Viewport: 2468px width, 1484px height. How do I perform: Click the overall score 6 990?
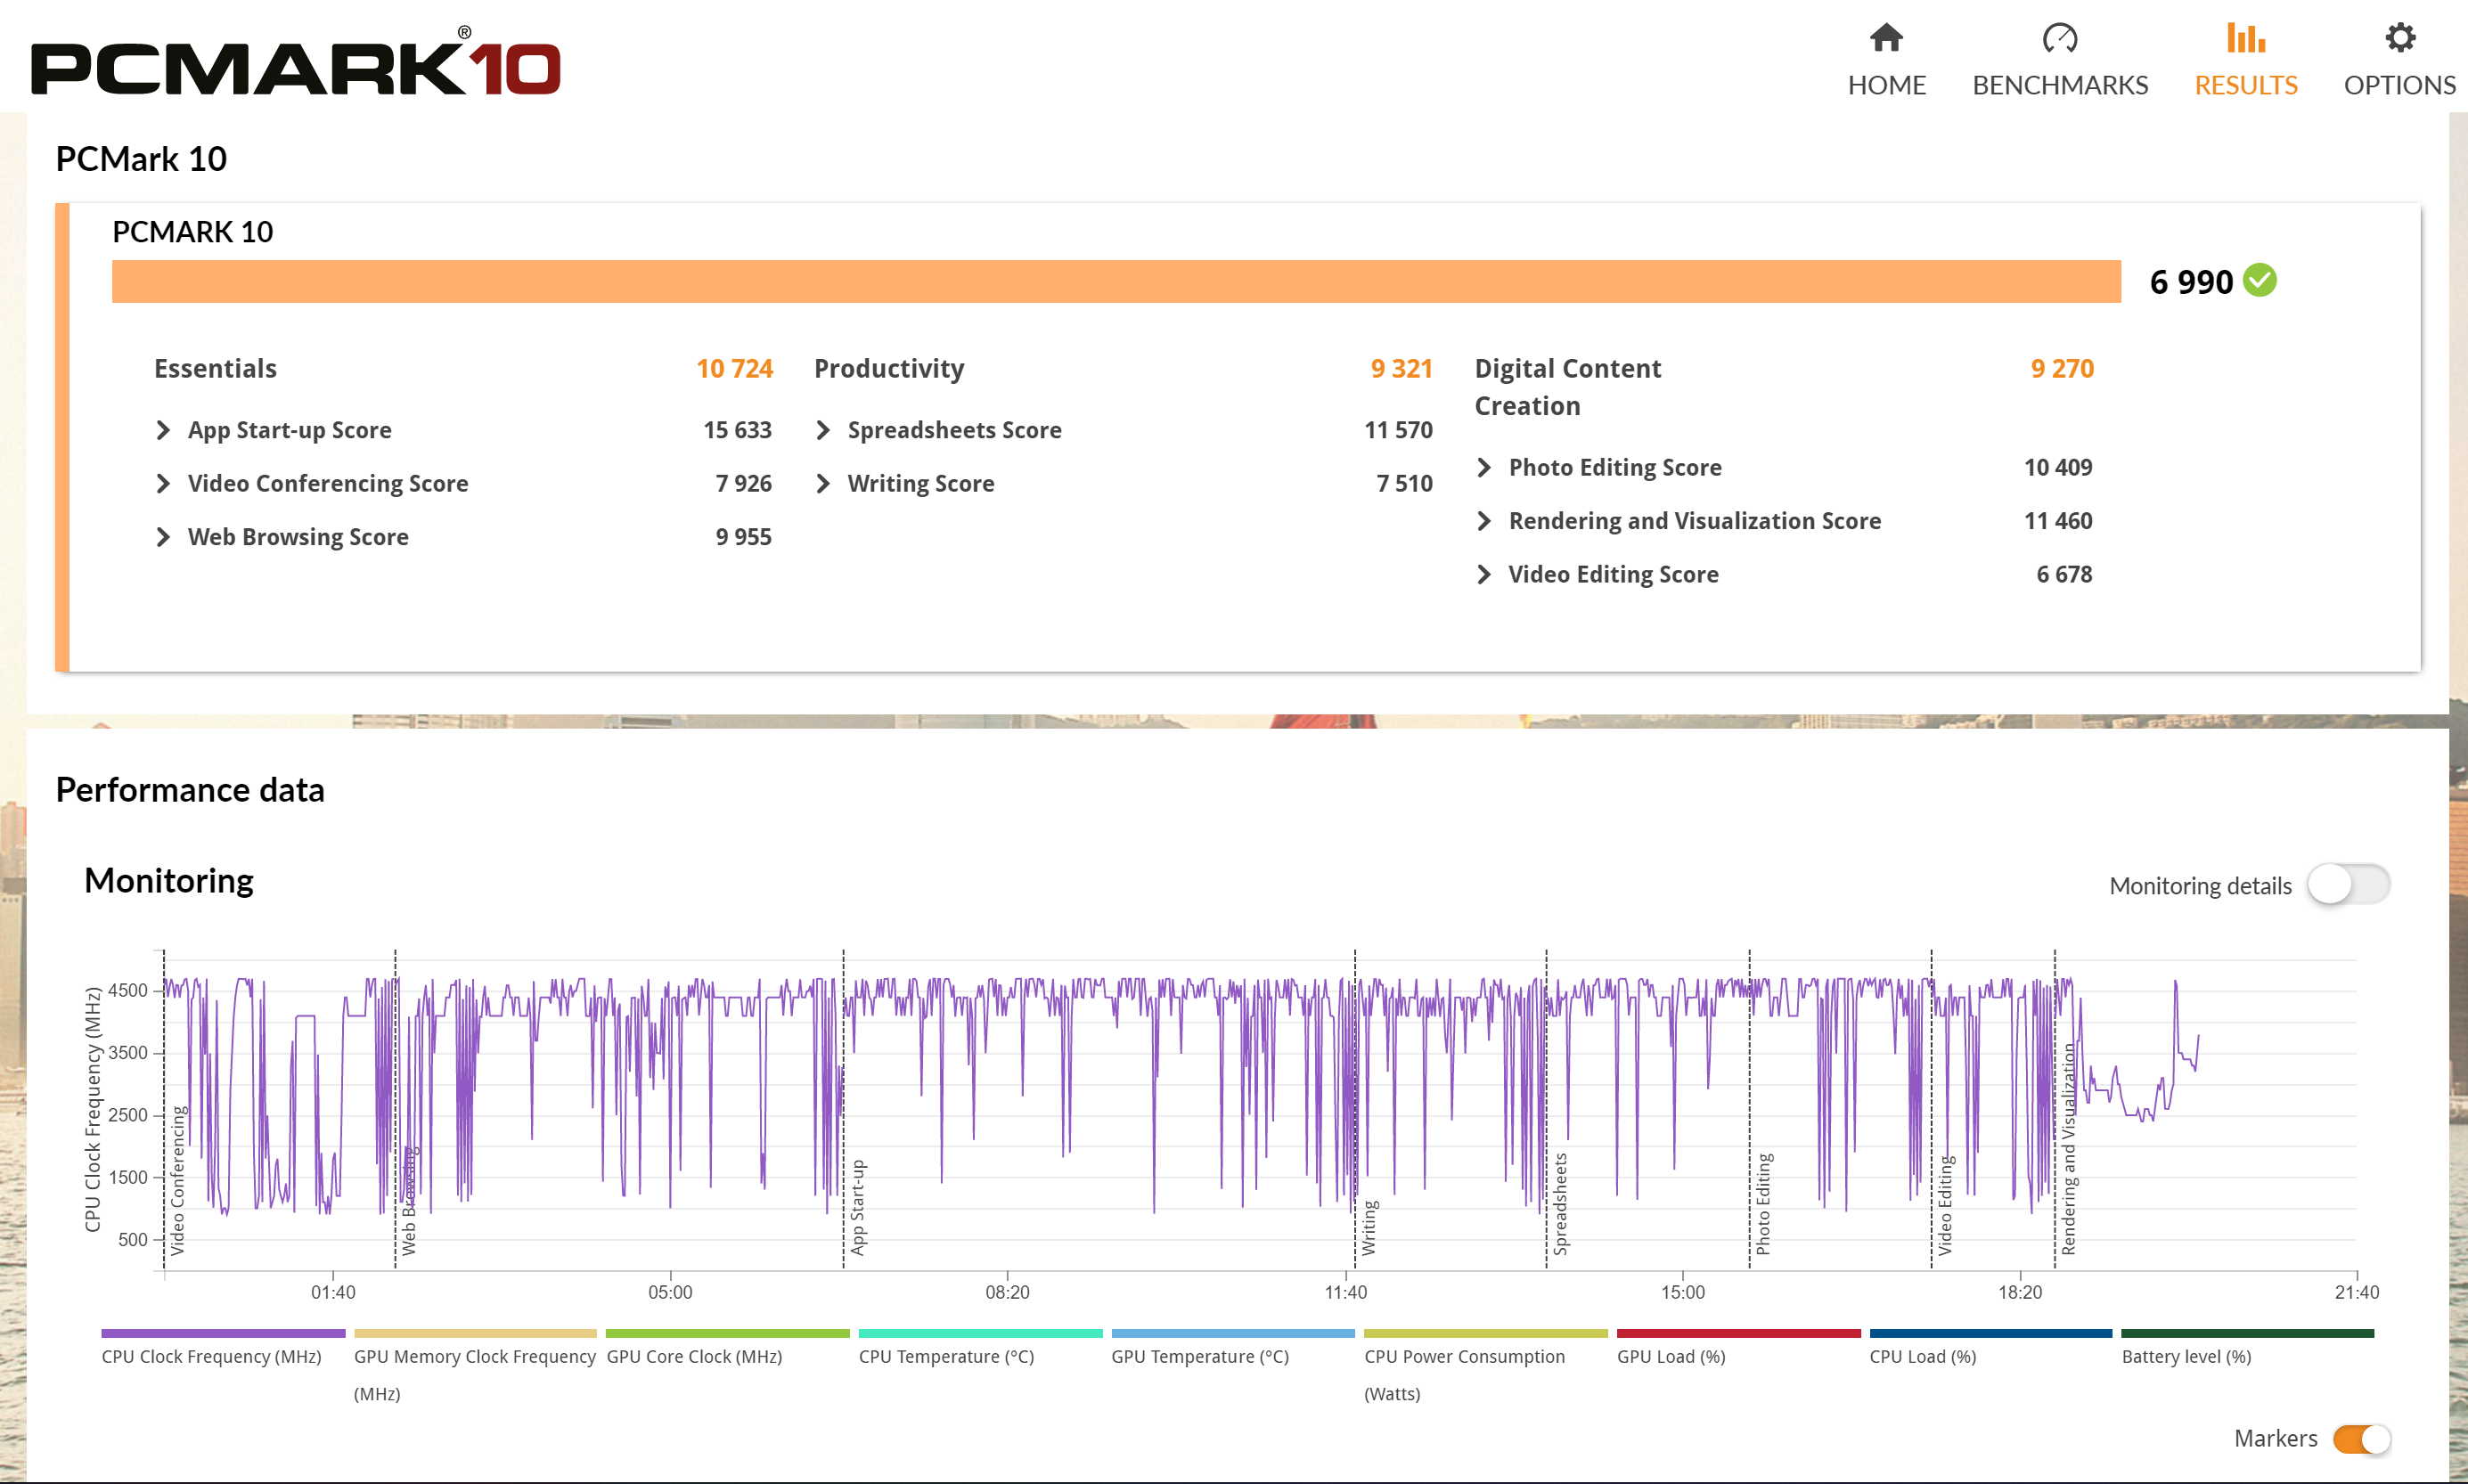pos(2190,281)
